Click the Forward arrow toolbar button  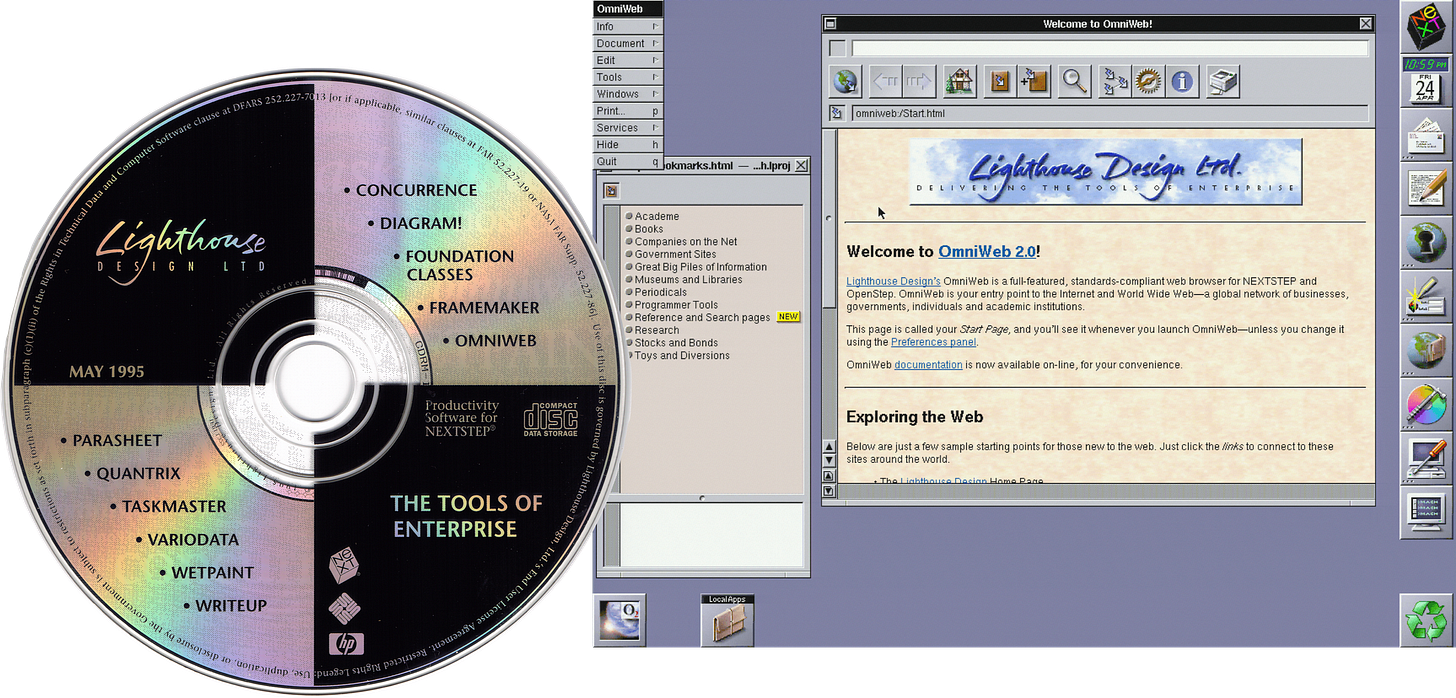click(x=917, y=81)
